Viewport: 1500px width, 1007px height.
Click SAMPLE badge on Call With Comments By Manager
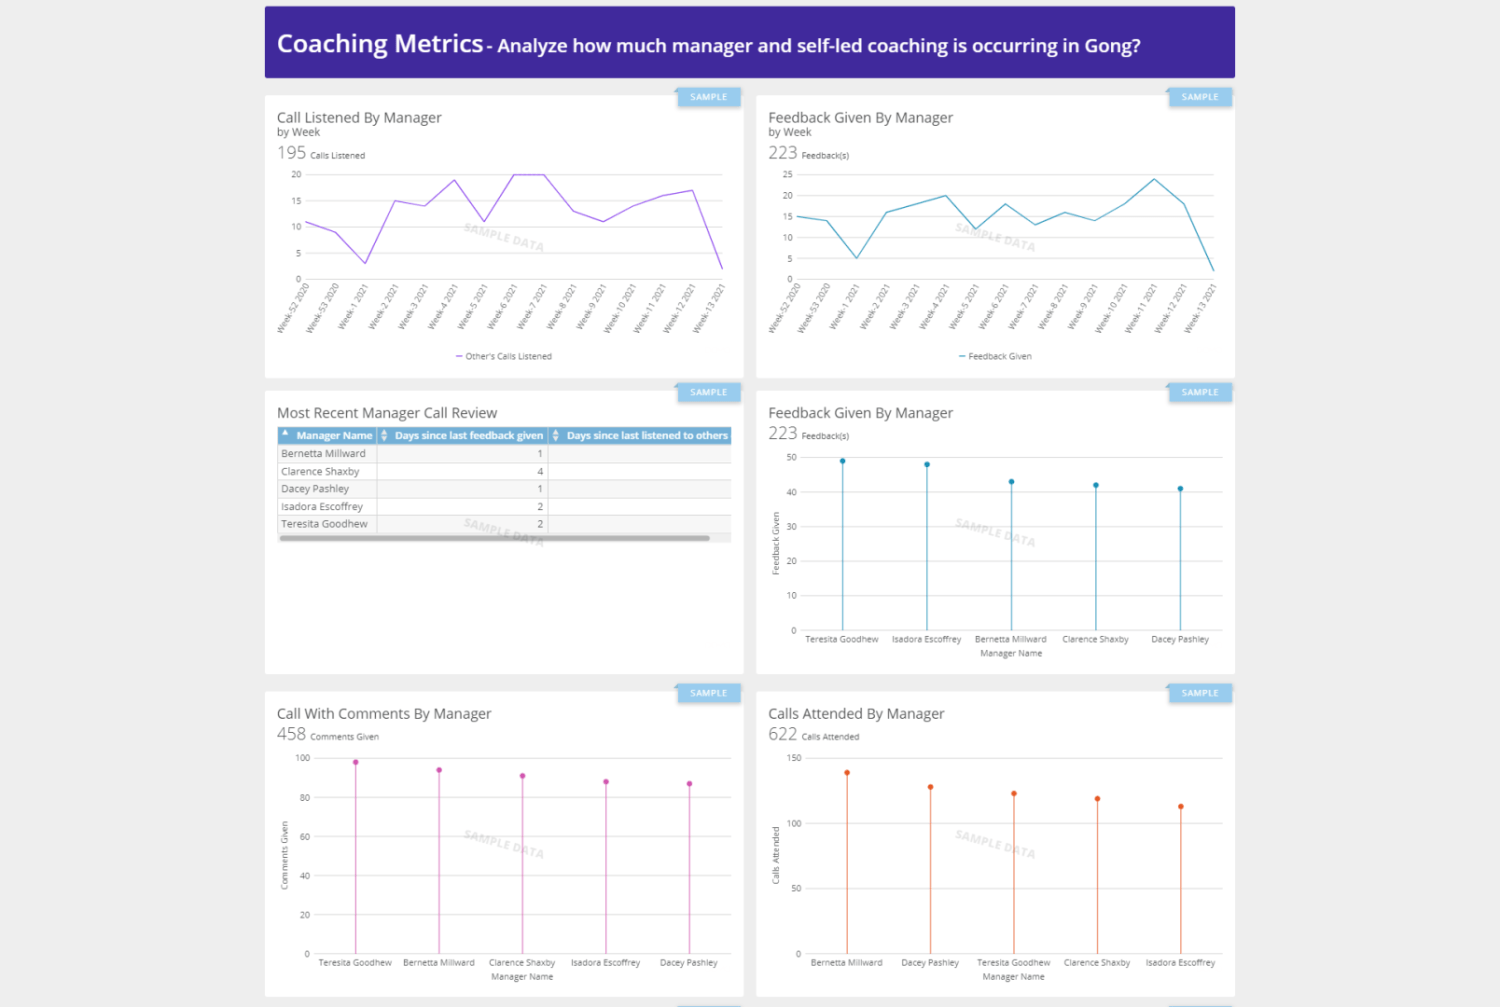coord(708,693)
